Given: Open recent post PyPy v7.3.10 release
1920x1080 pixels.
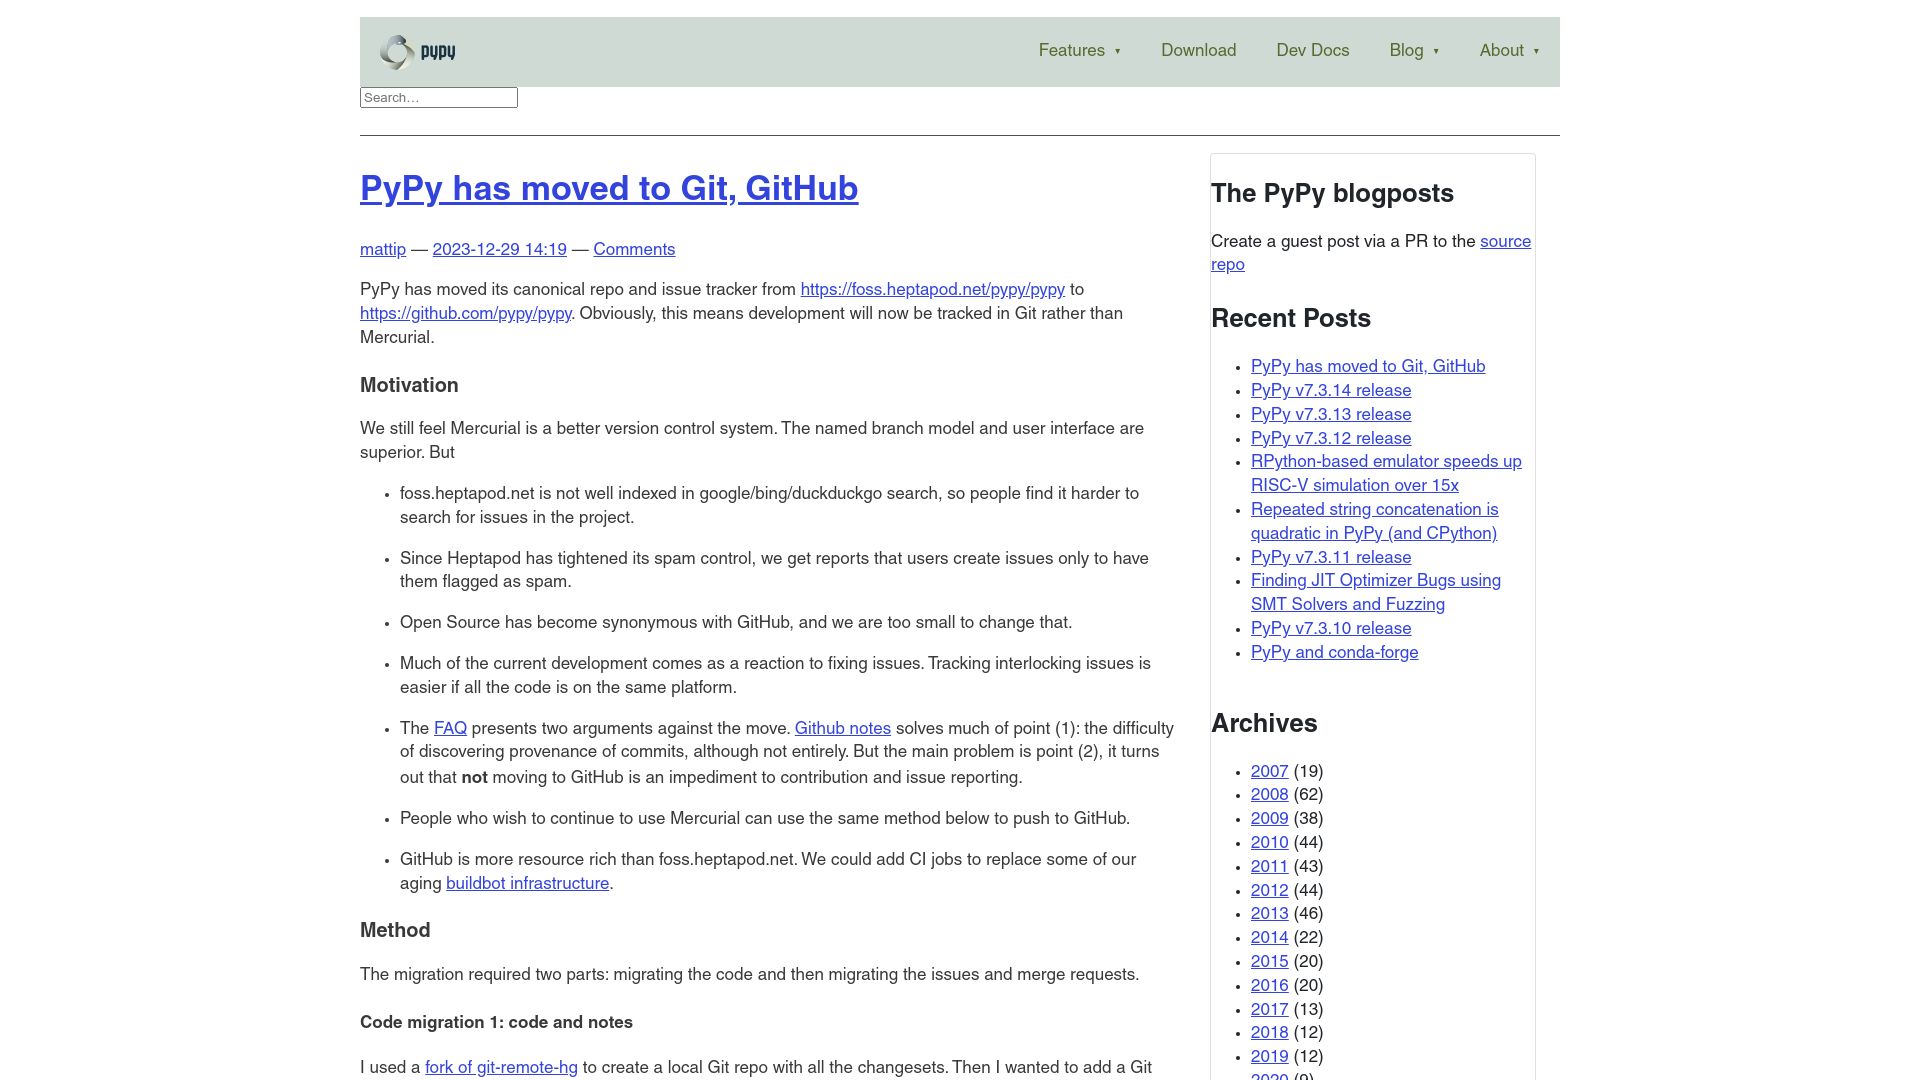Looking at the screenshot, I should point(1331,629).
